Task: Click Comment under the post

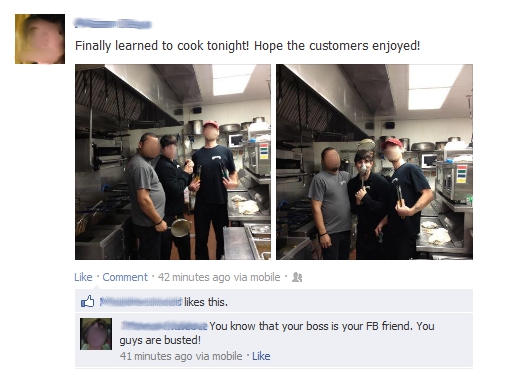Action: tap(125, 277)
